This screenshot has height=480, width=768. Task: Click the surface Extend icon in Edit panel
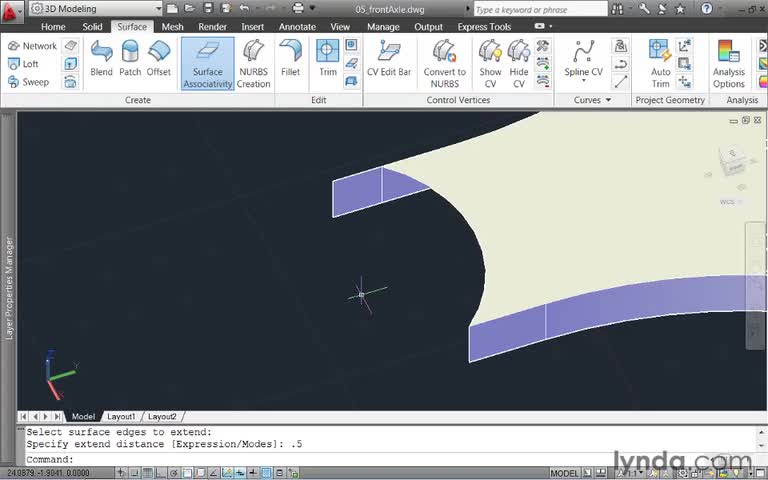(x=351, y=63)
